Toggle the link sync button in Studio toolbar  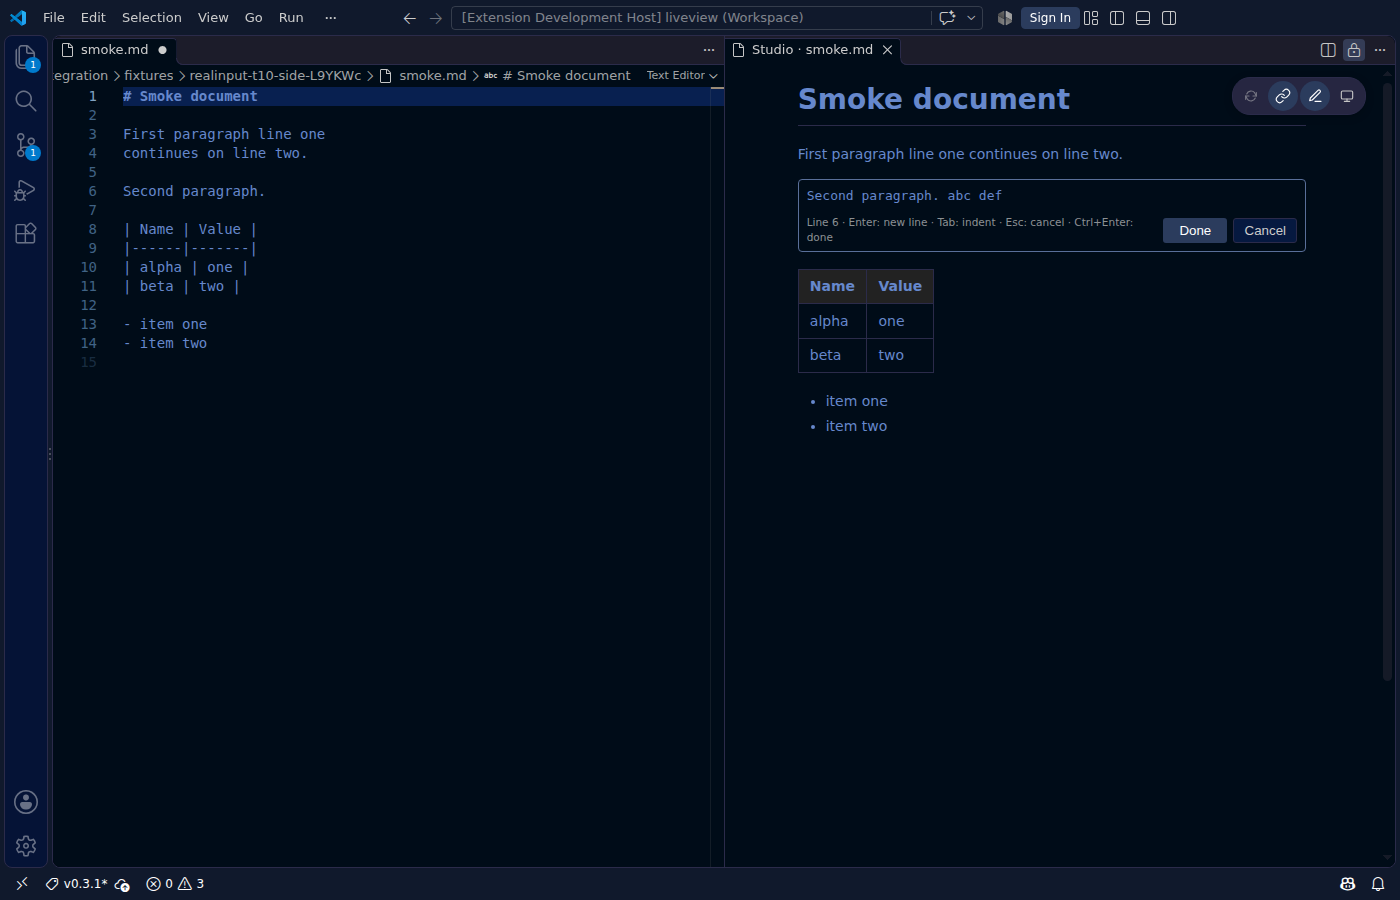pos(1283,96)
